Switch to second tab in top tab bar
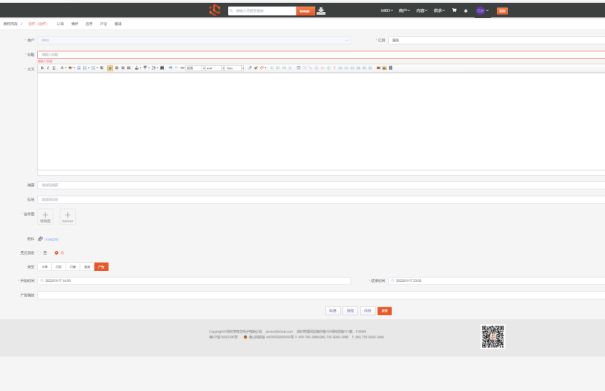 pyautogui.click(x=60, y=24)
